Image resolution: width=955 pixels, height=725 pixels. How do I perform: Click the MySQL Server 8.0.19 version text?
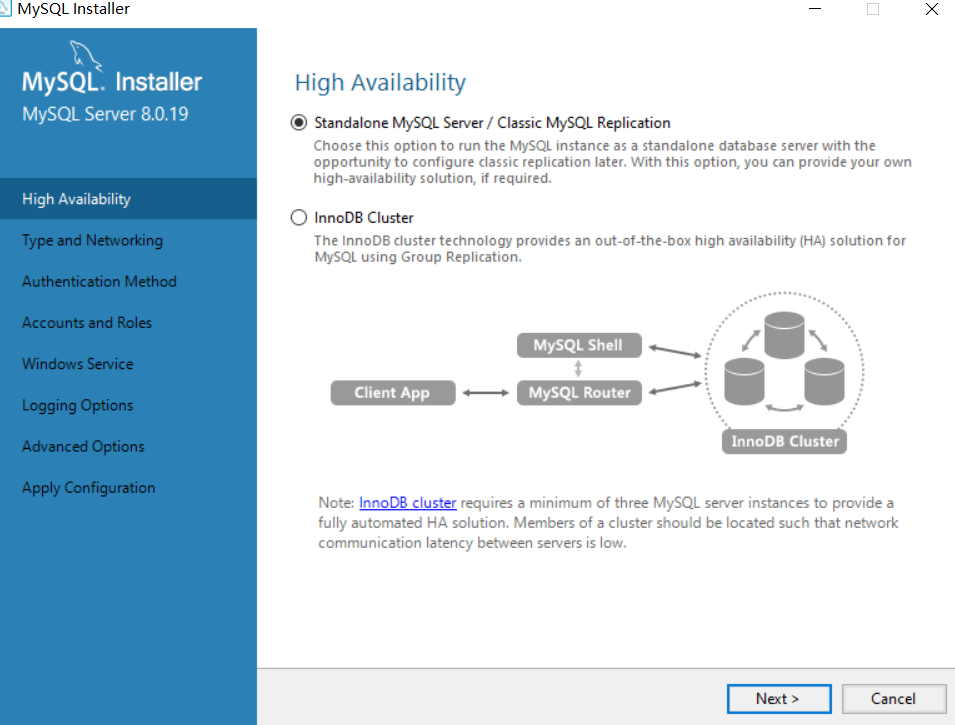click(x=105, y=114)
